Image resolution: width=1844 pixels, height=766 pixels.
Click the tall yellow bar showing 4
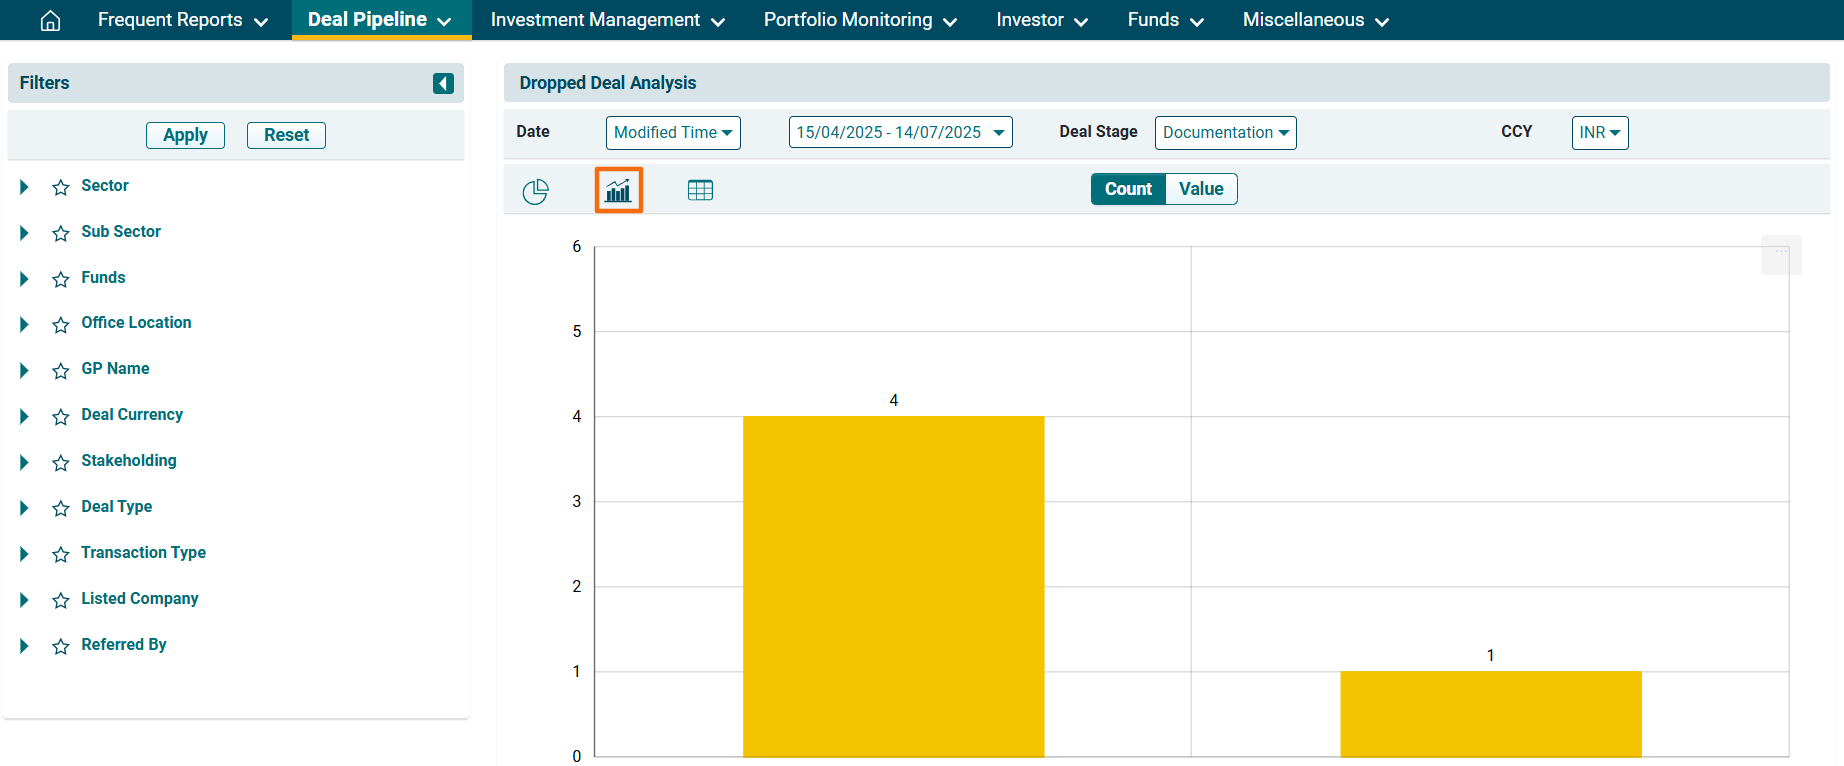point(893,585)
